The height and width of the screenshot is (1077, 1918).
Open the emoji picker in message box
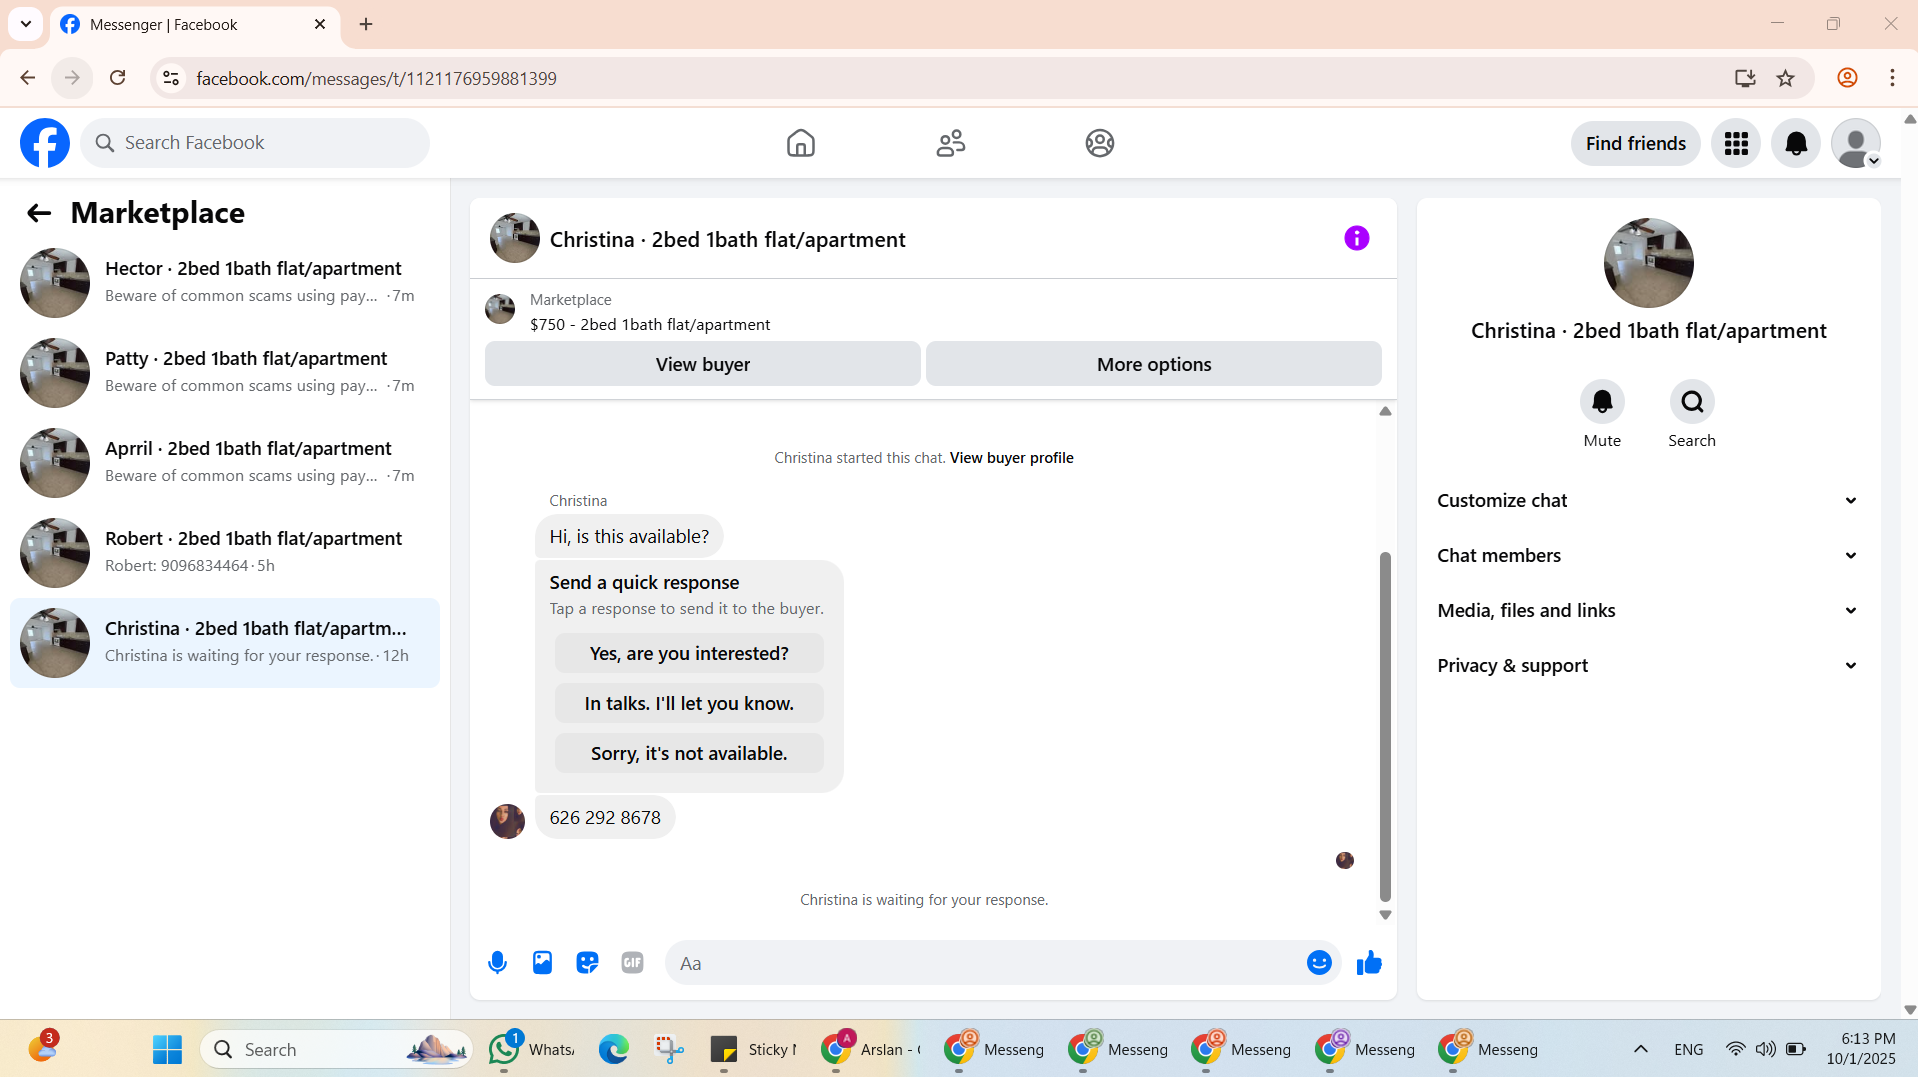tap(1318, 963)
